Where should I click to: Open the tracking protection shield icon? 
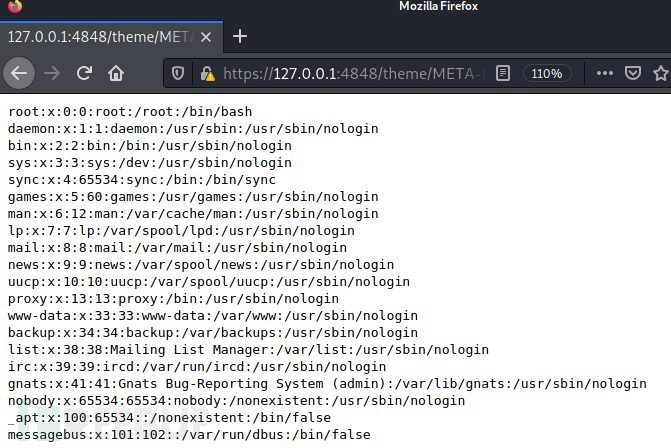coord(179,73)
